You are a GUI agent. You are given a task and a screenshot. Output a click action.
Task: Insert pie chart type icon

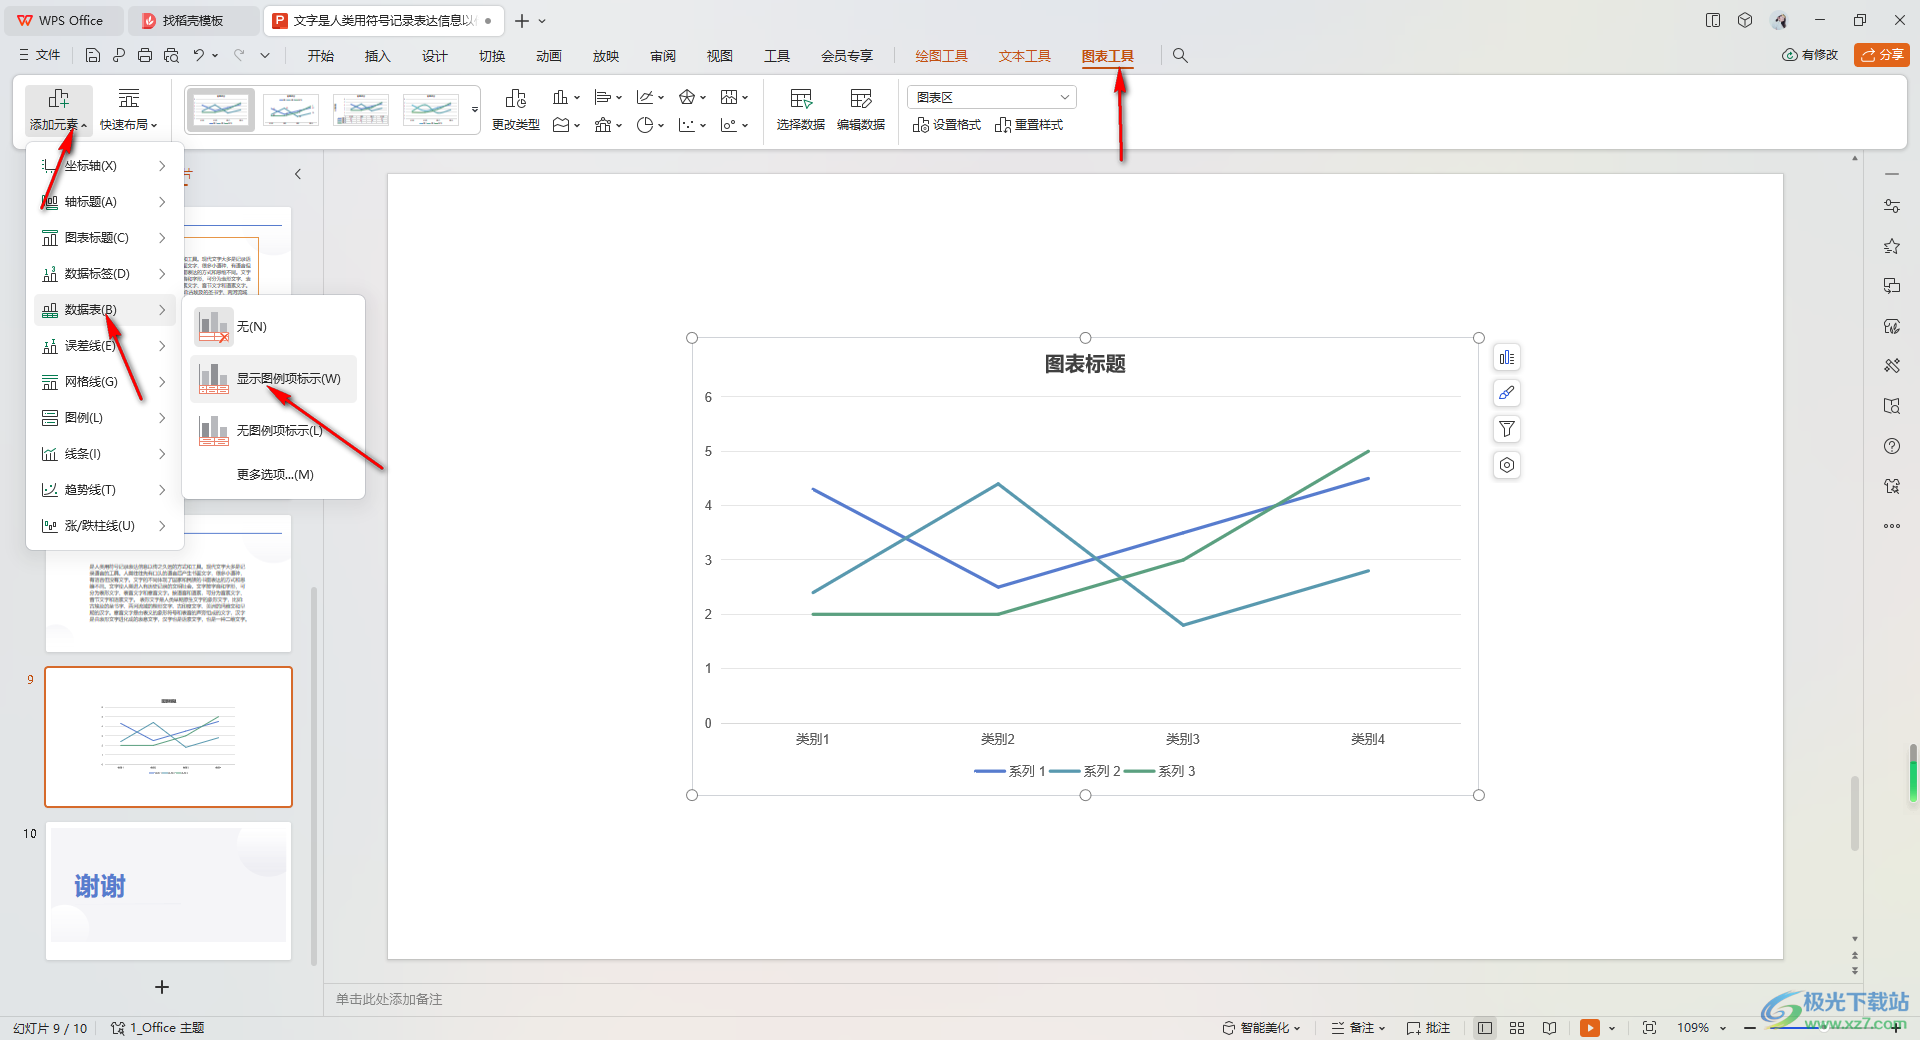tap(650, 125)
